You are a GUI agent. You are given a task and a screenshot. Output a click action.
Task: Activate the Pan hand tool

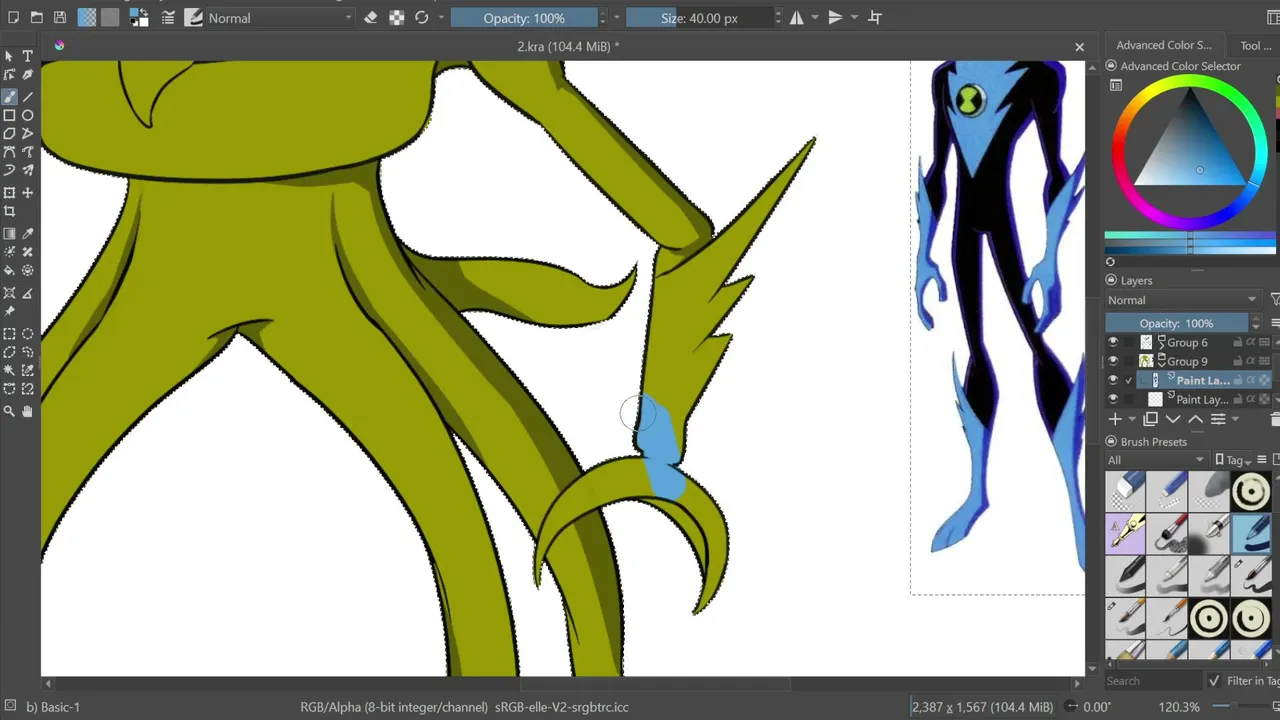coord(28,411)
